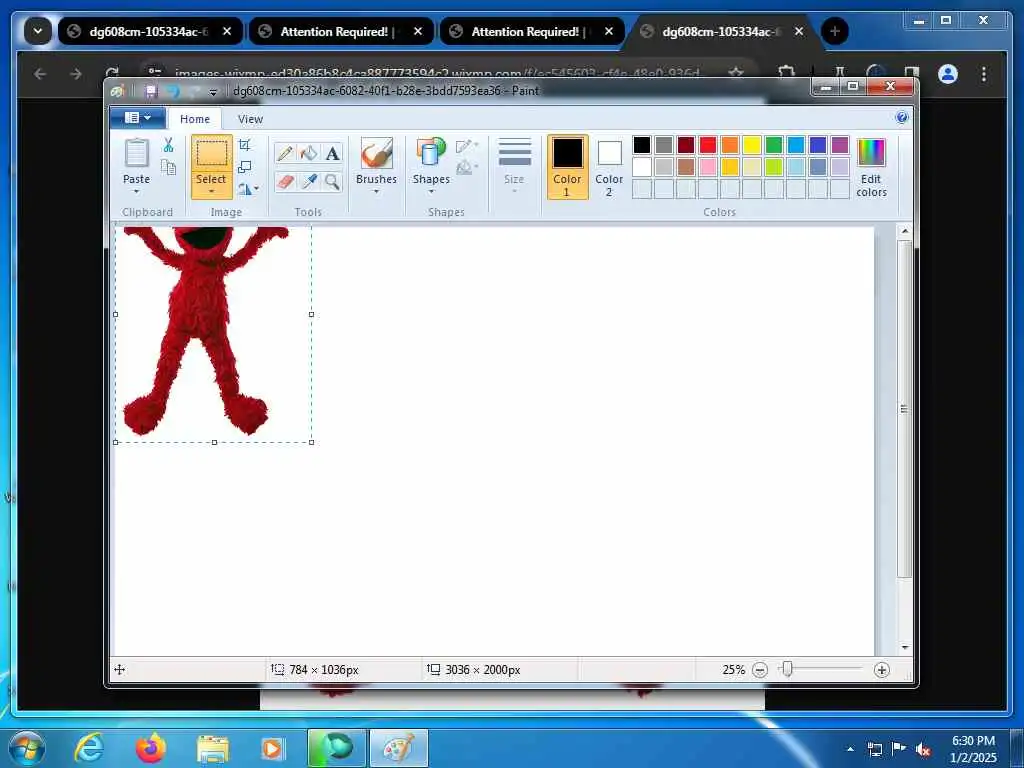The image size is (1024, 768).
Task: Open Customize Quick Access Toolbar dropdown
Action: (x=213, y=92)
